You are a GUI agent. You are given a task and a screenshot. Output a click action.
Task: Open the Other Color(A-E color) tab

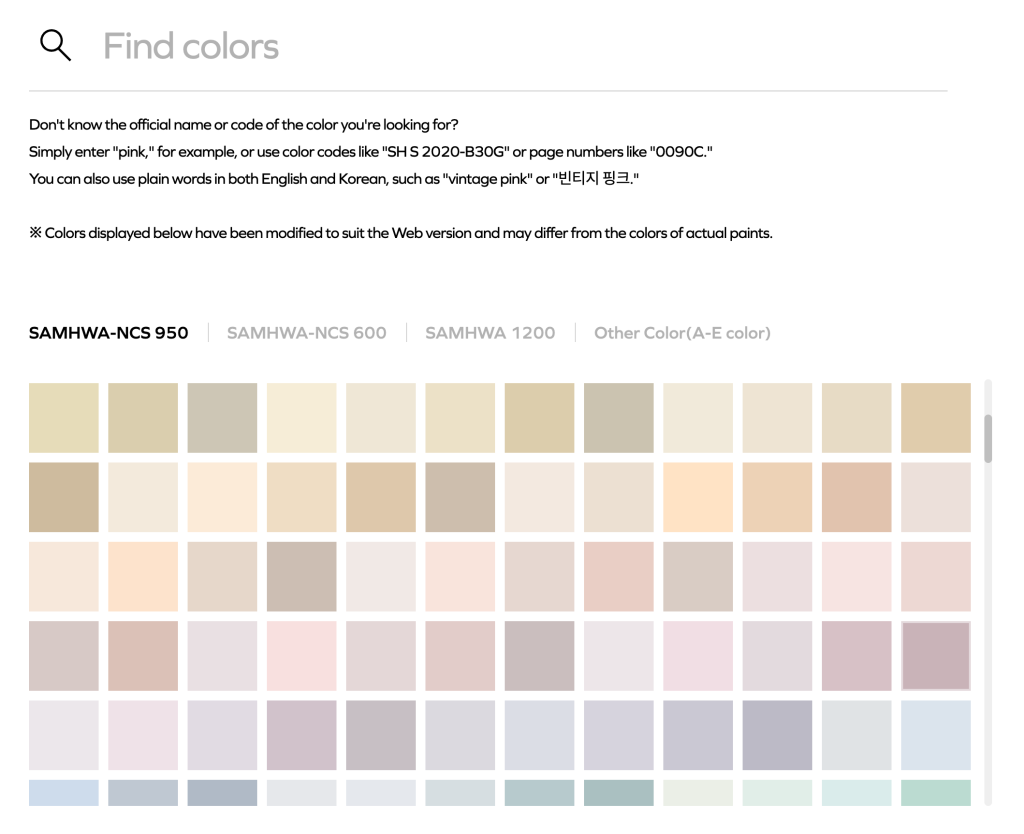[x=682, y=332]
